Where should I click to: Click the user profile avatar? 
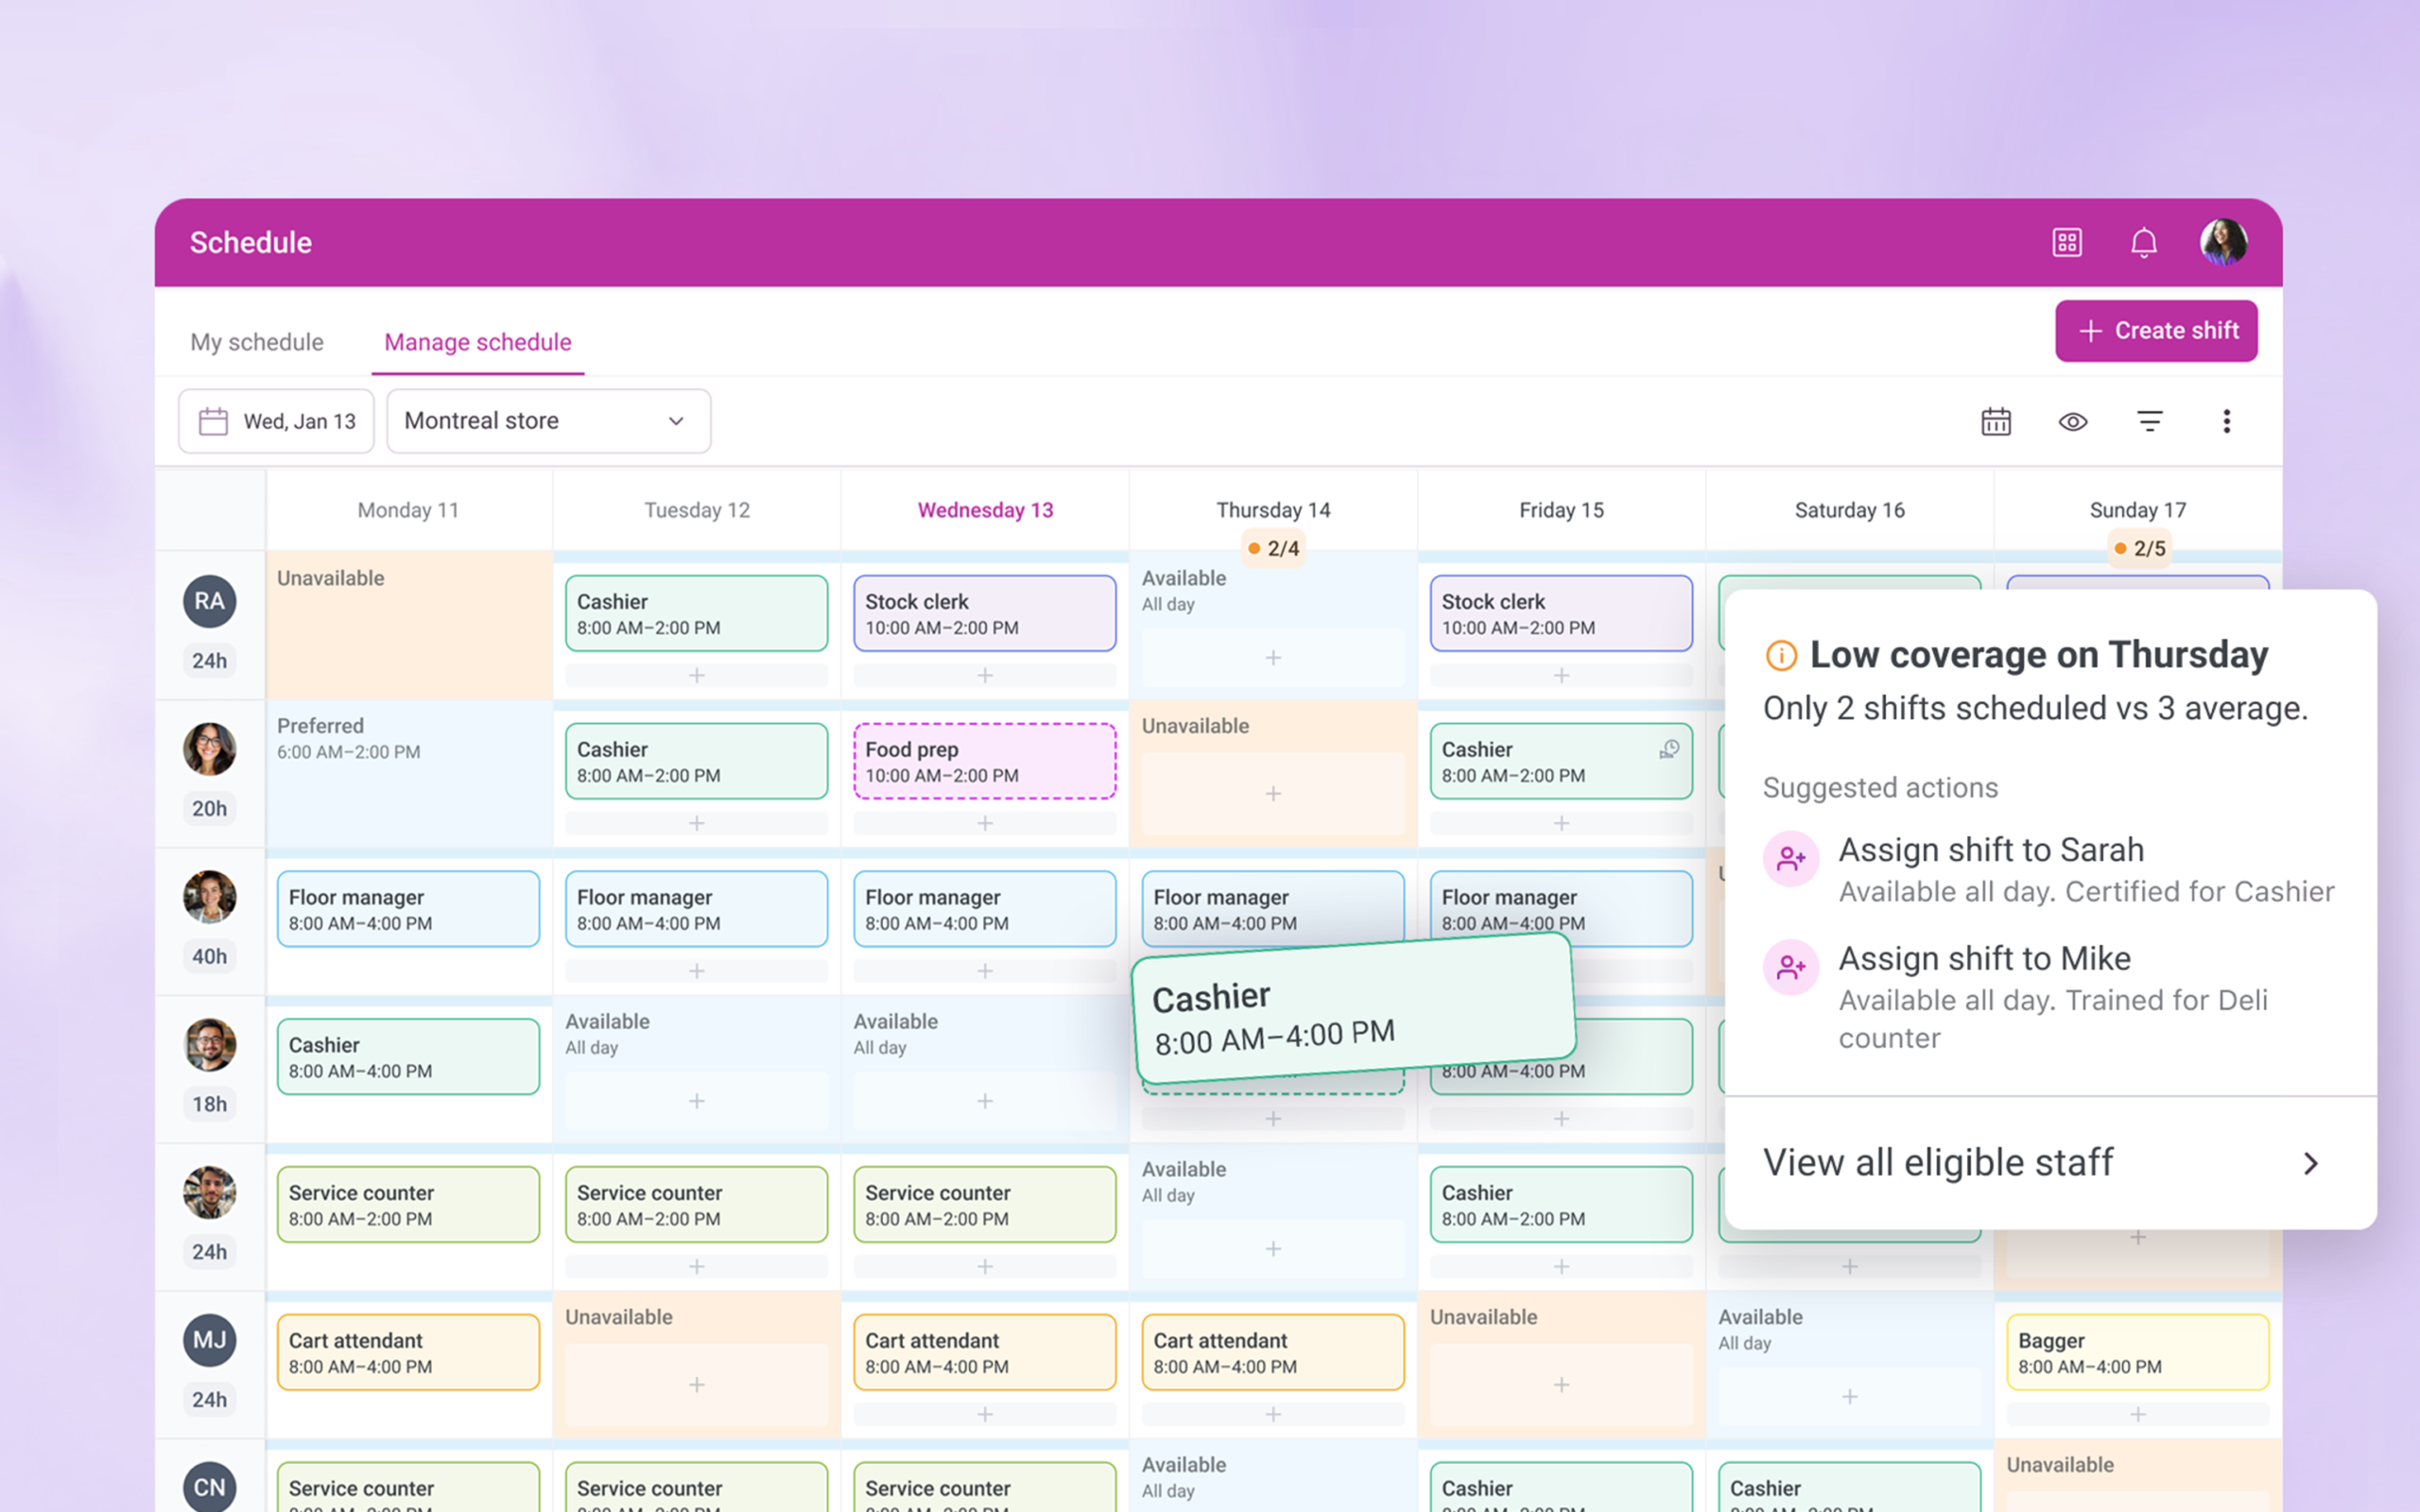coord(2223,243)
